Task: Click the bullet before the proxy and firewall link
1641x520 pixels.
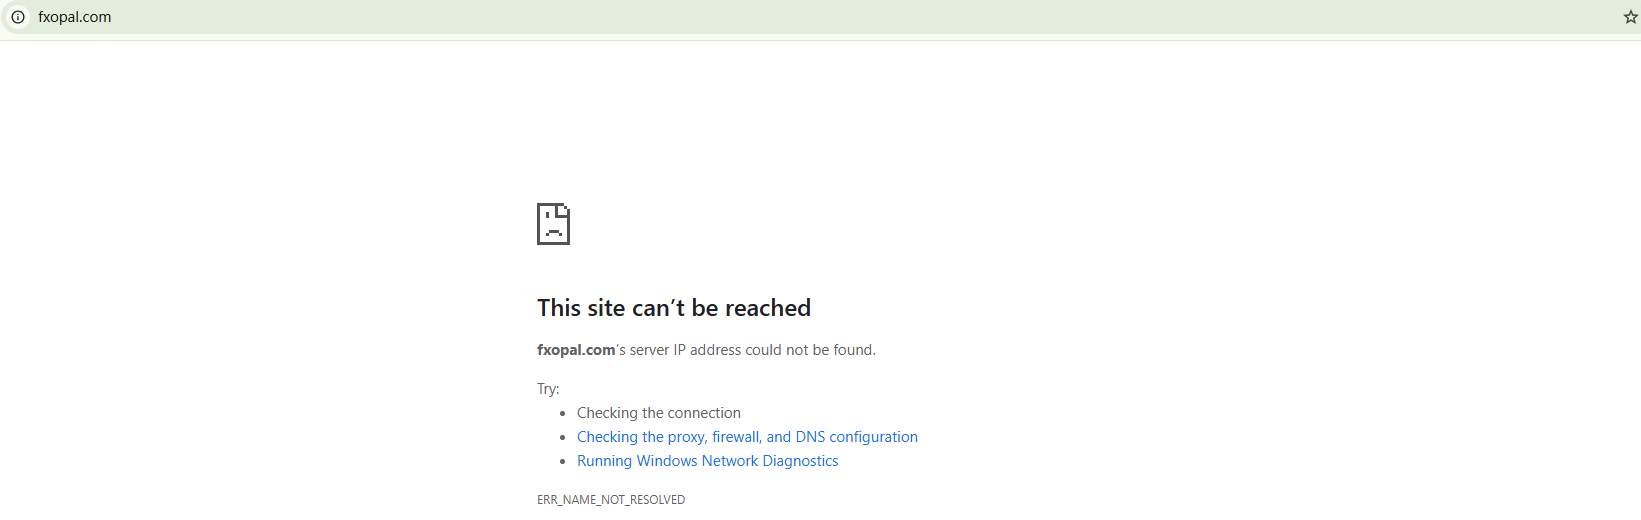Action: click(x=563, y=437)
